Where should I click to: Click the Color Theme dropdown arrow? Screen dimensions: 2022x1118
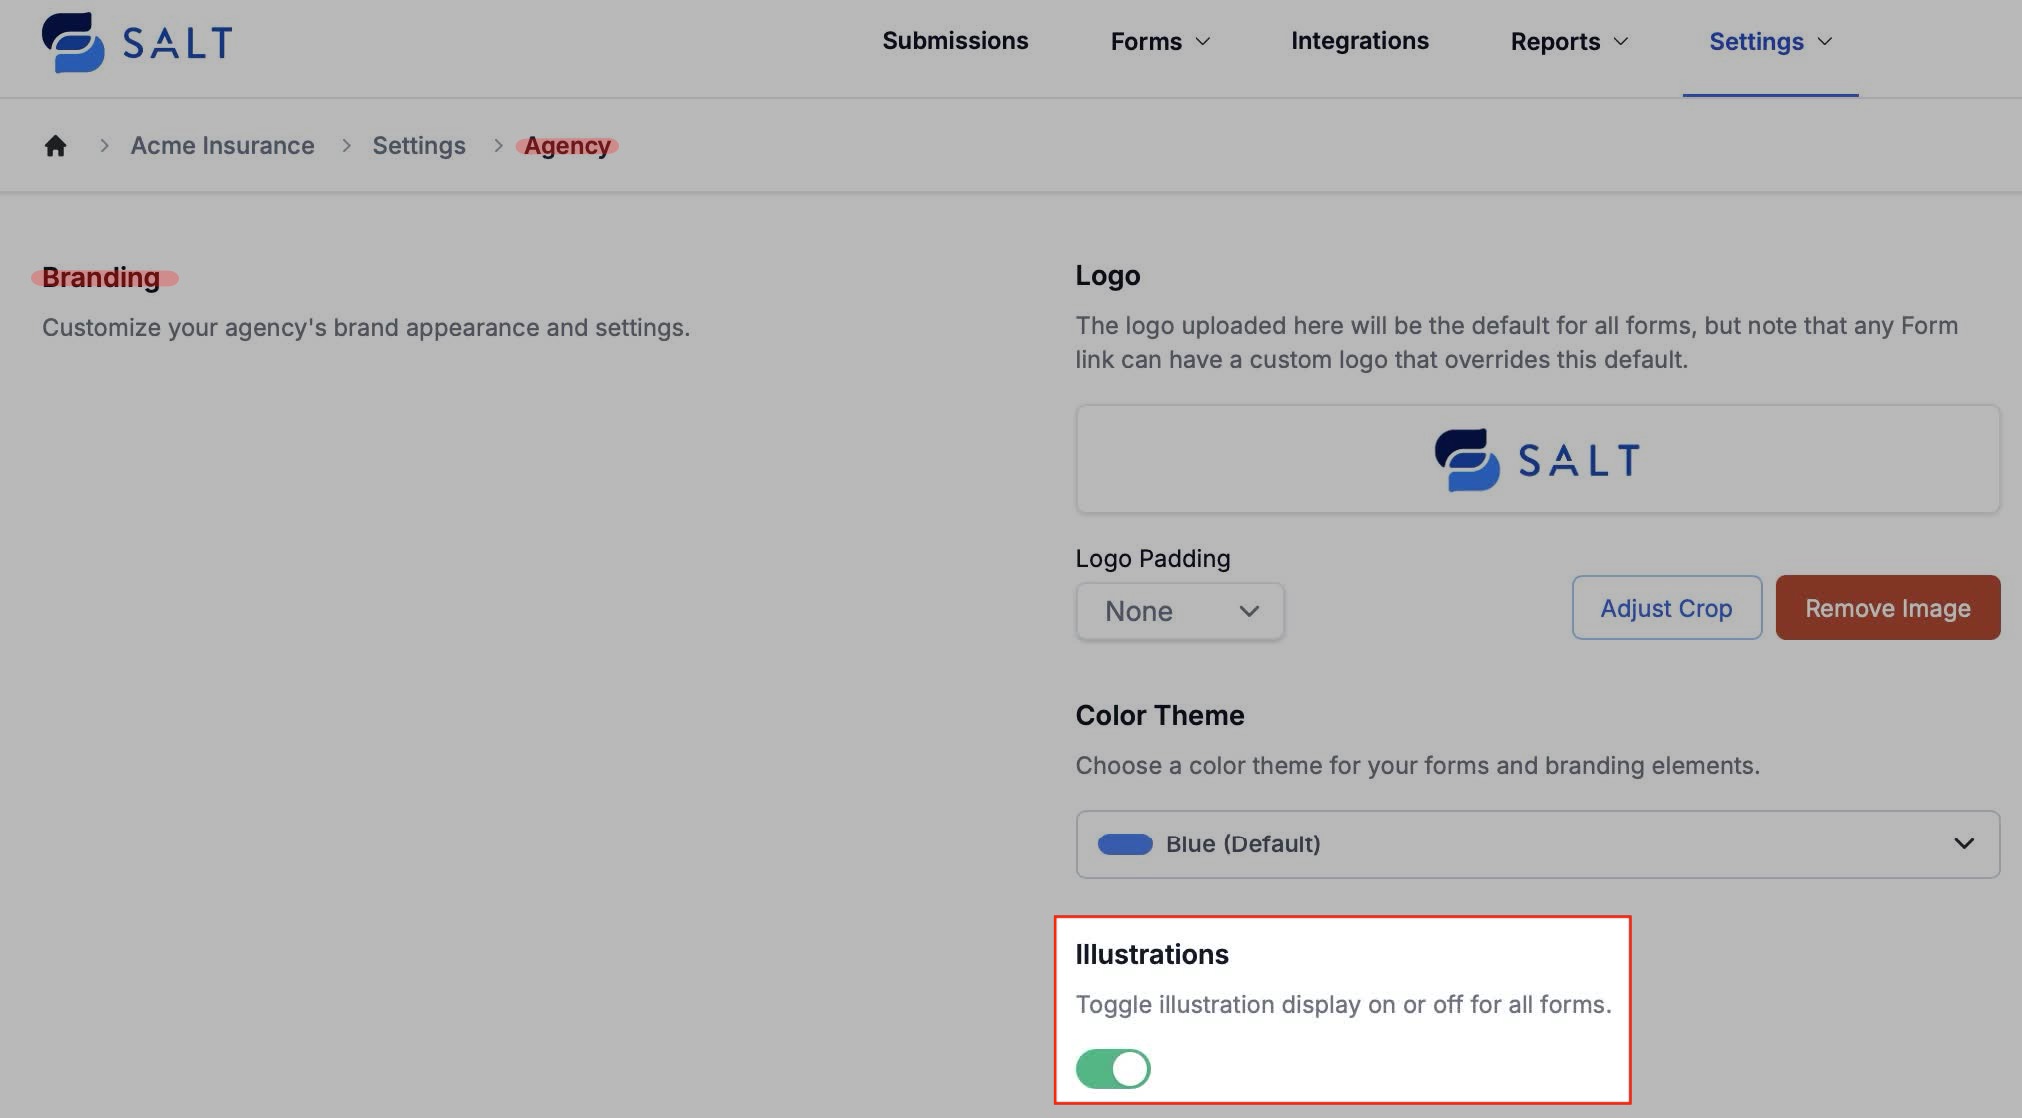click(x=1963, y=844)
